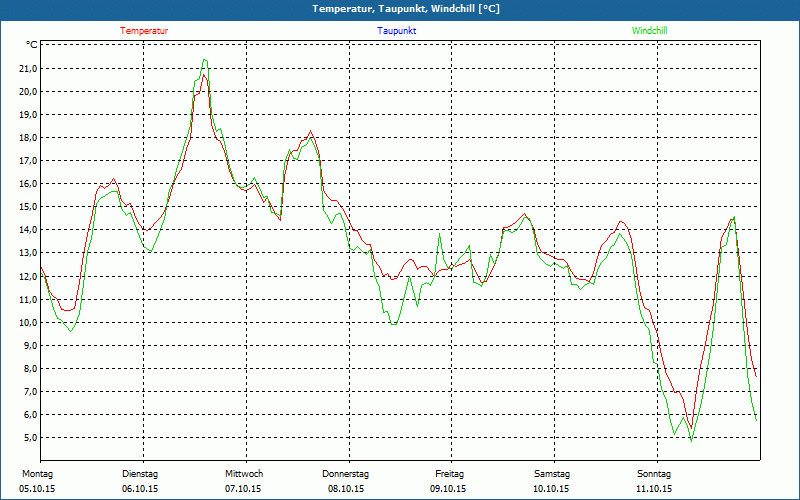Click the Dienstag day label
The image size is (800, 500).
pos(140,474)
